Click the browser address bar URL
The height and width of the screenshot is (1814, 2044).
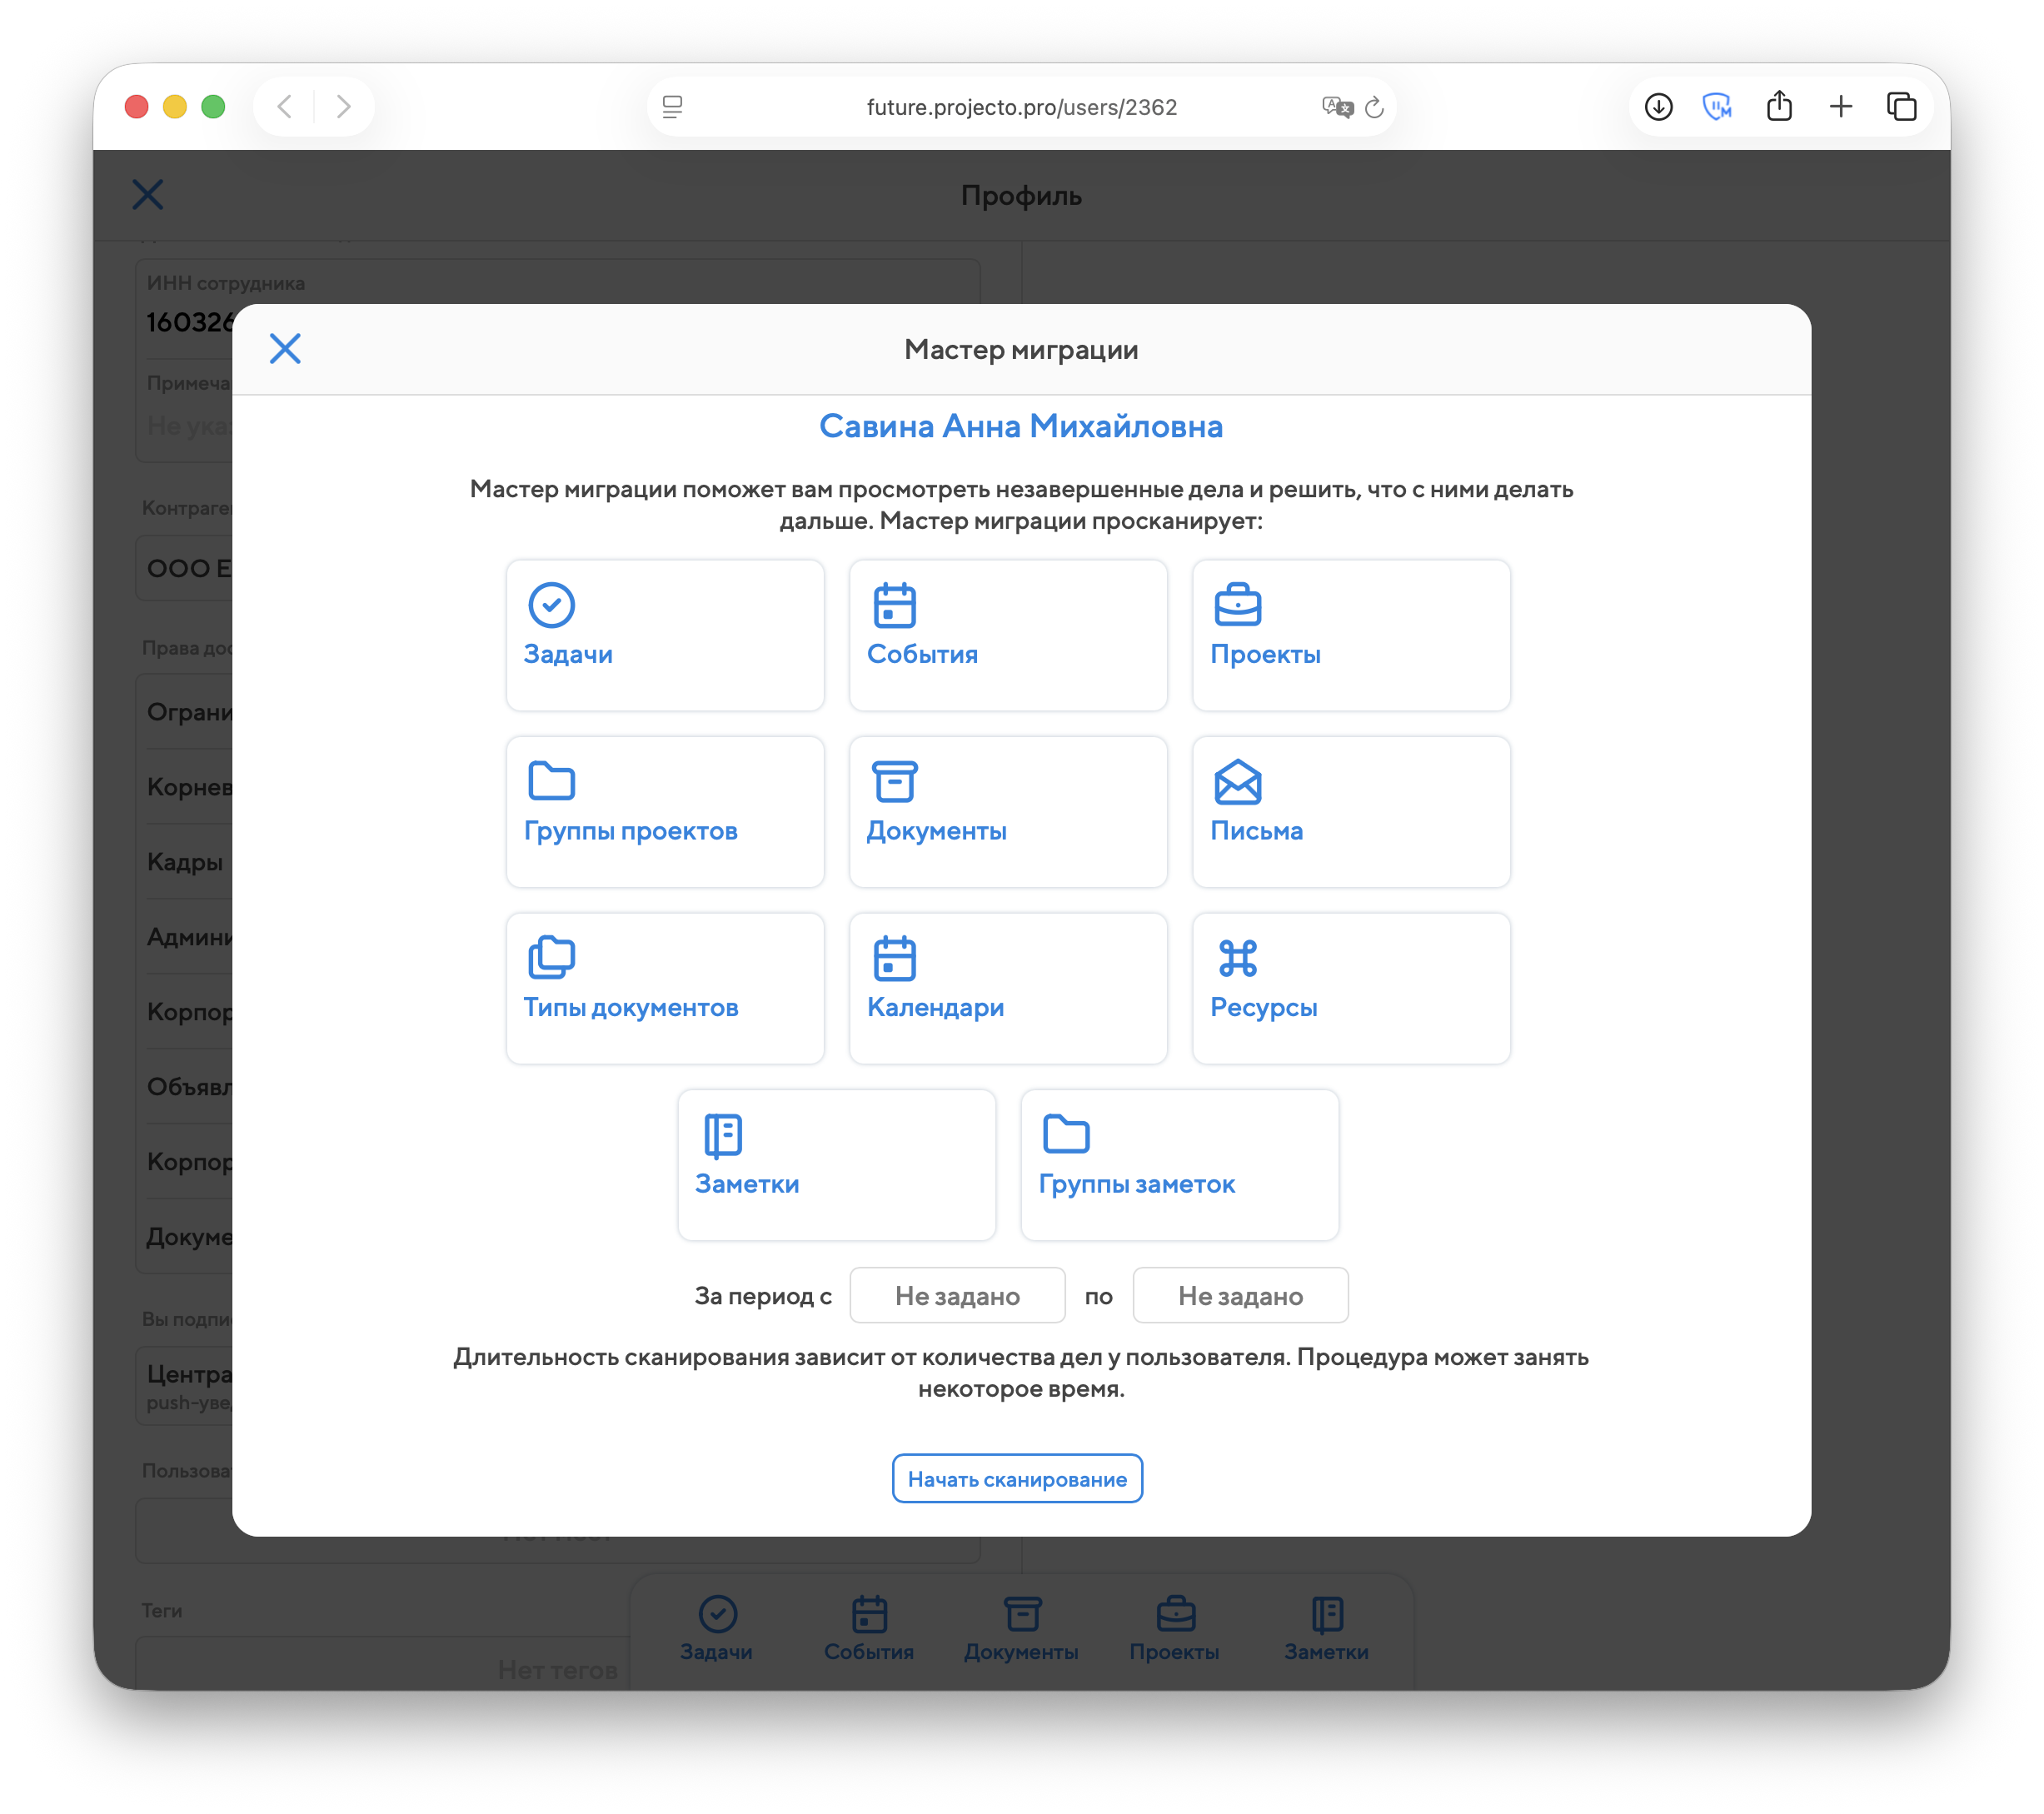click(x=1021, y=107)
